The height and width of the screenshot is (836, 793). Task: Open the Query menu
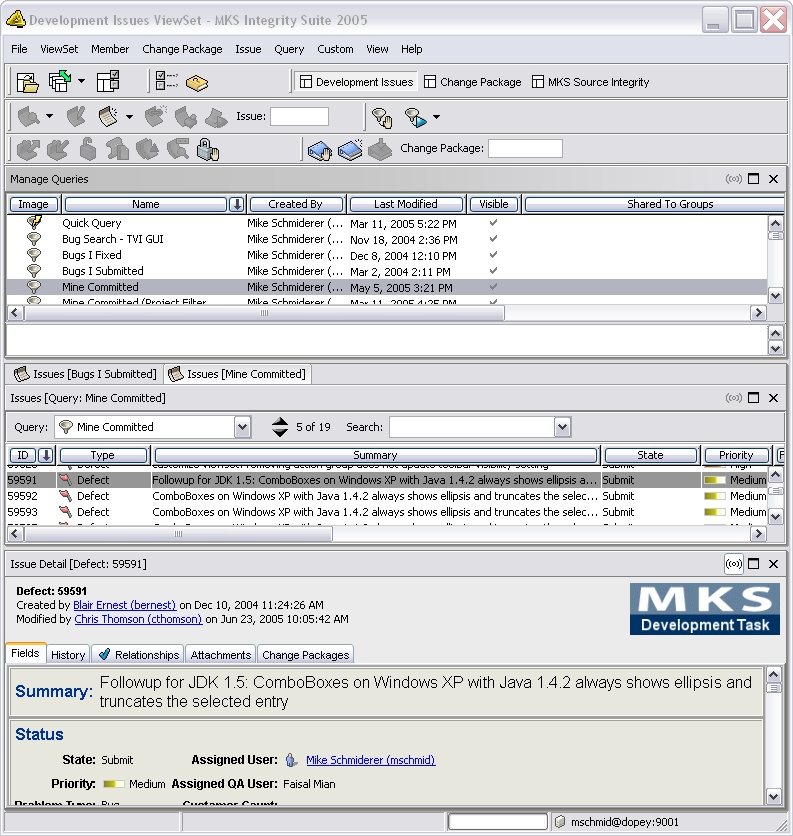coord(289,49)
